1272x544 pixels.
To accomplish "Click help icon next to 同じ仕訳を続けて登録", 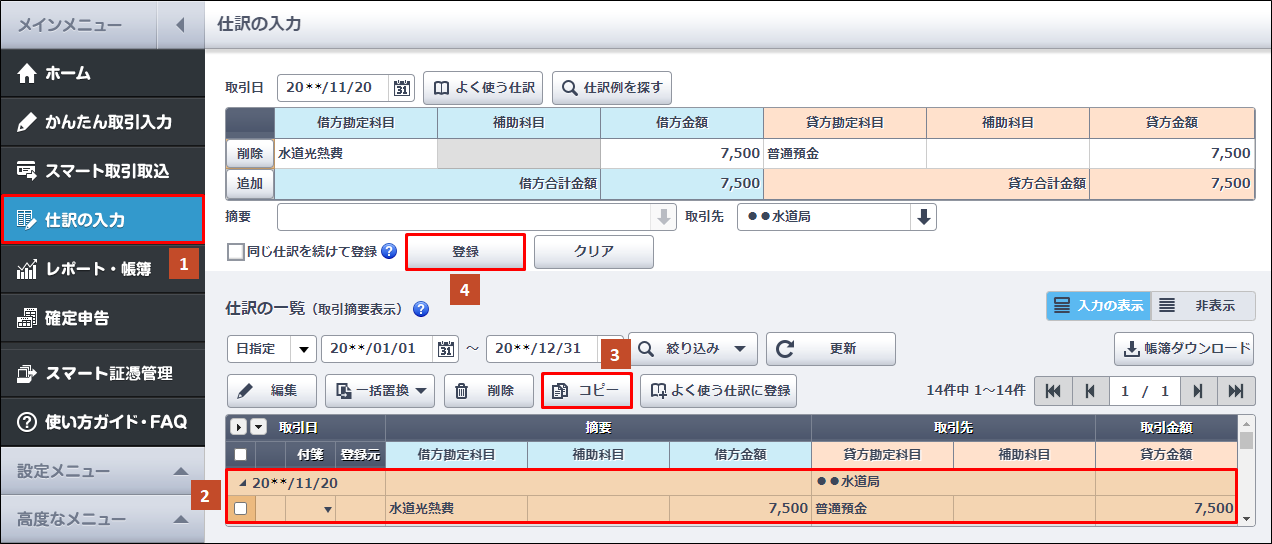I will [389, 252].
